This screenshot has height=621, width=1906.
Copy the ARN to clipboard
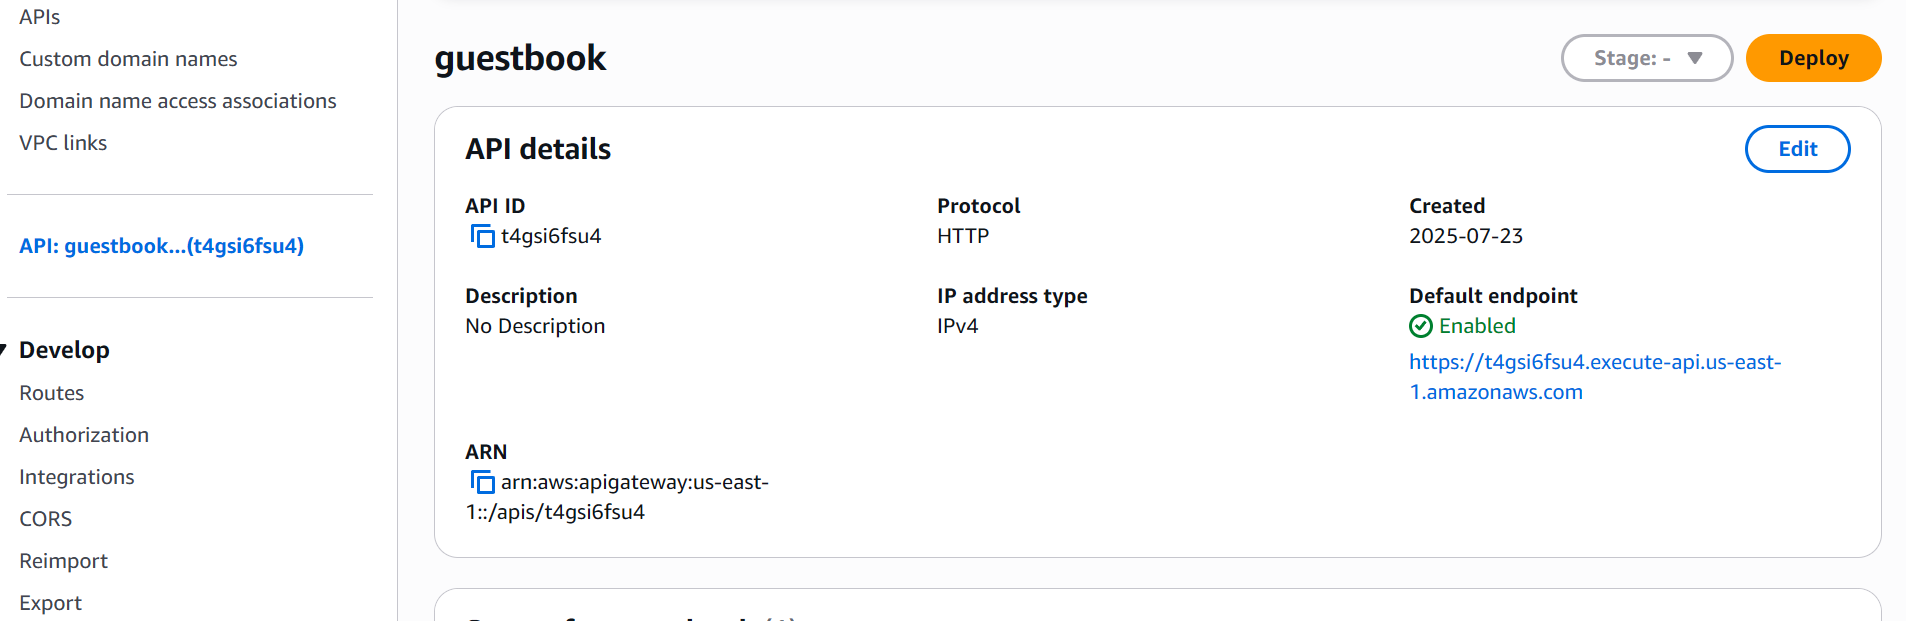coord(483,483)
